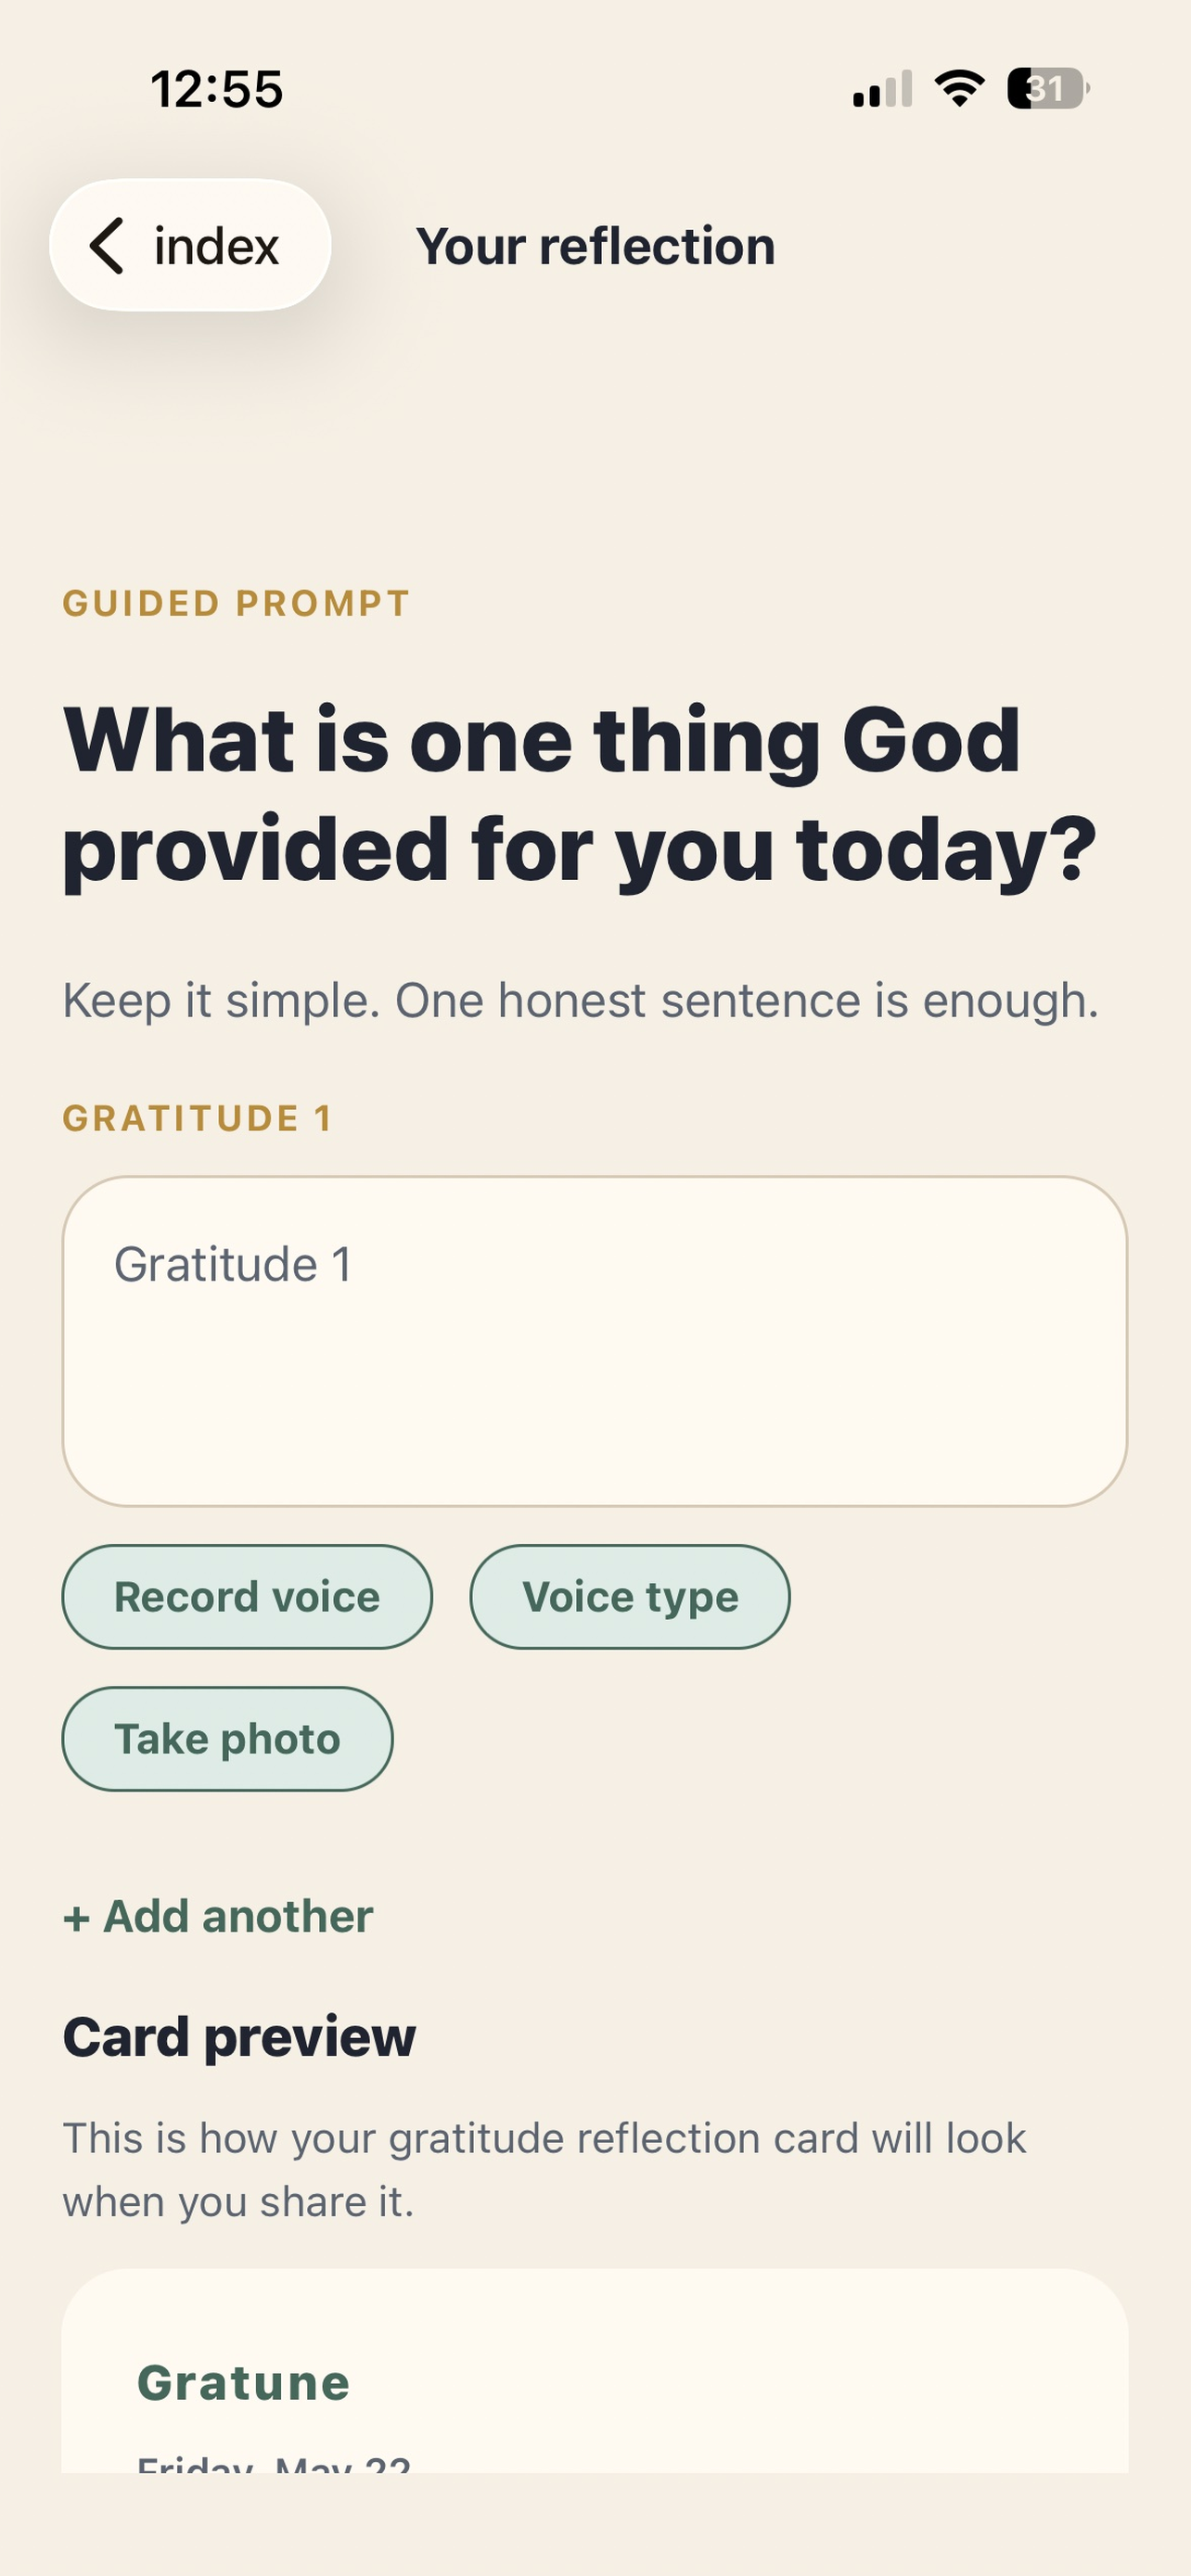Tap the plus icon beside Add another
Viewport: 1191px width, 2576px height.
coord(77,1918)
